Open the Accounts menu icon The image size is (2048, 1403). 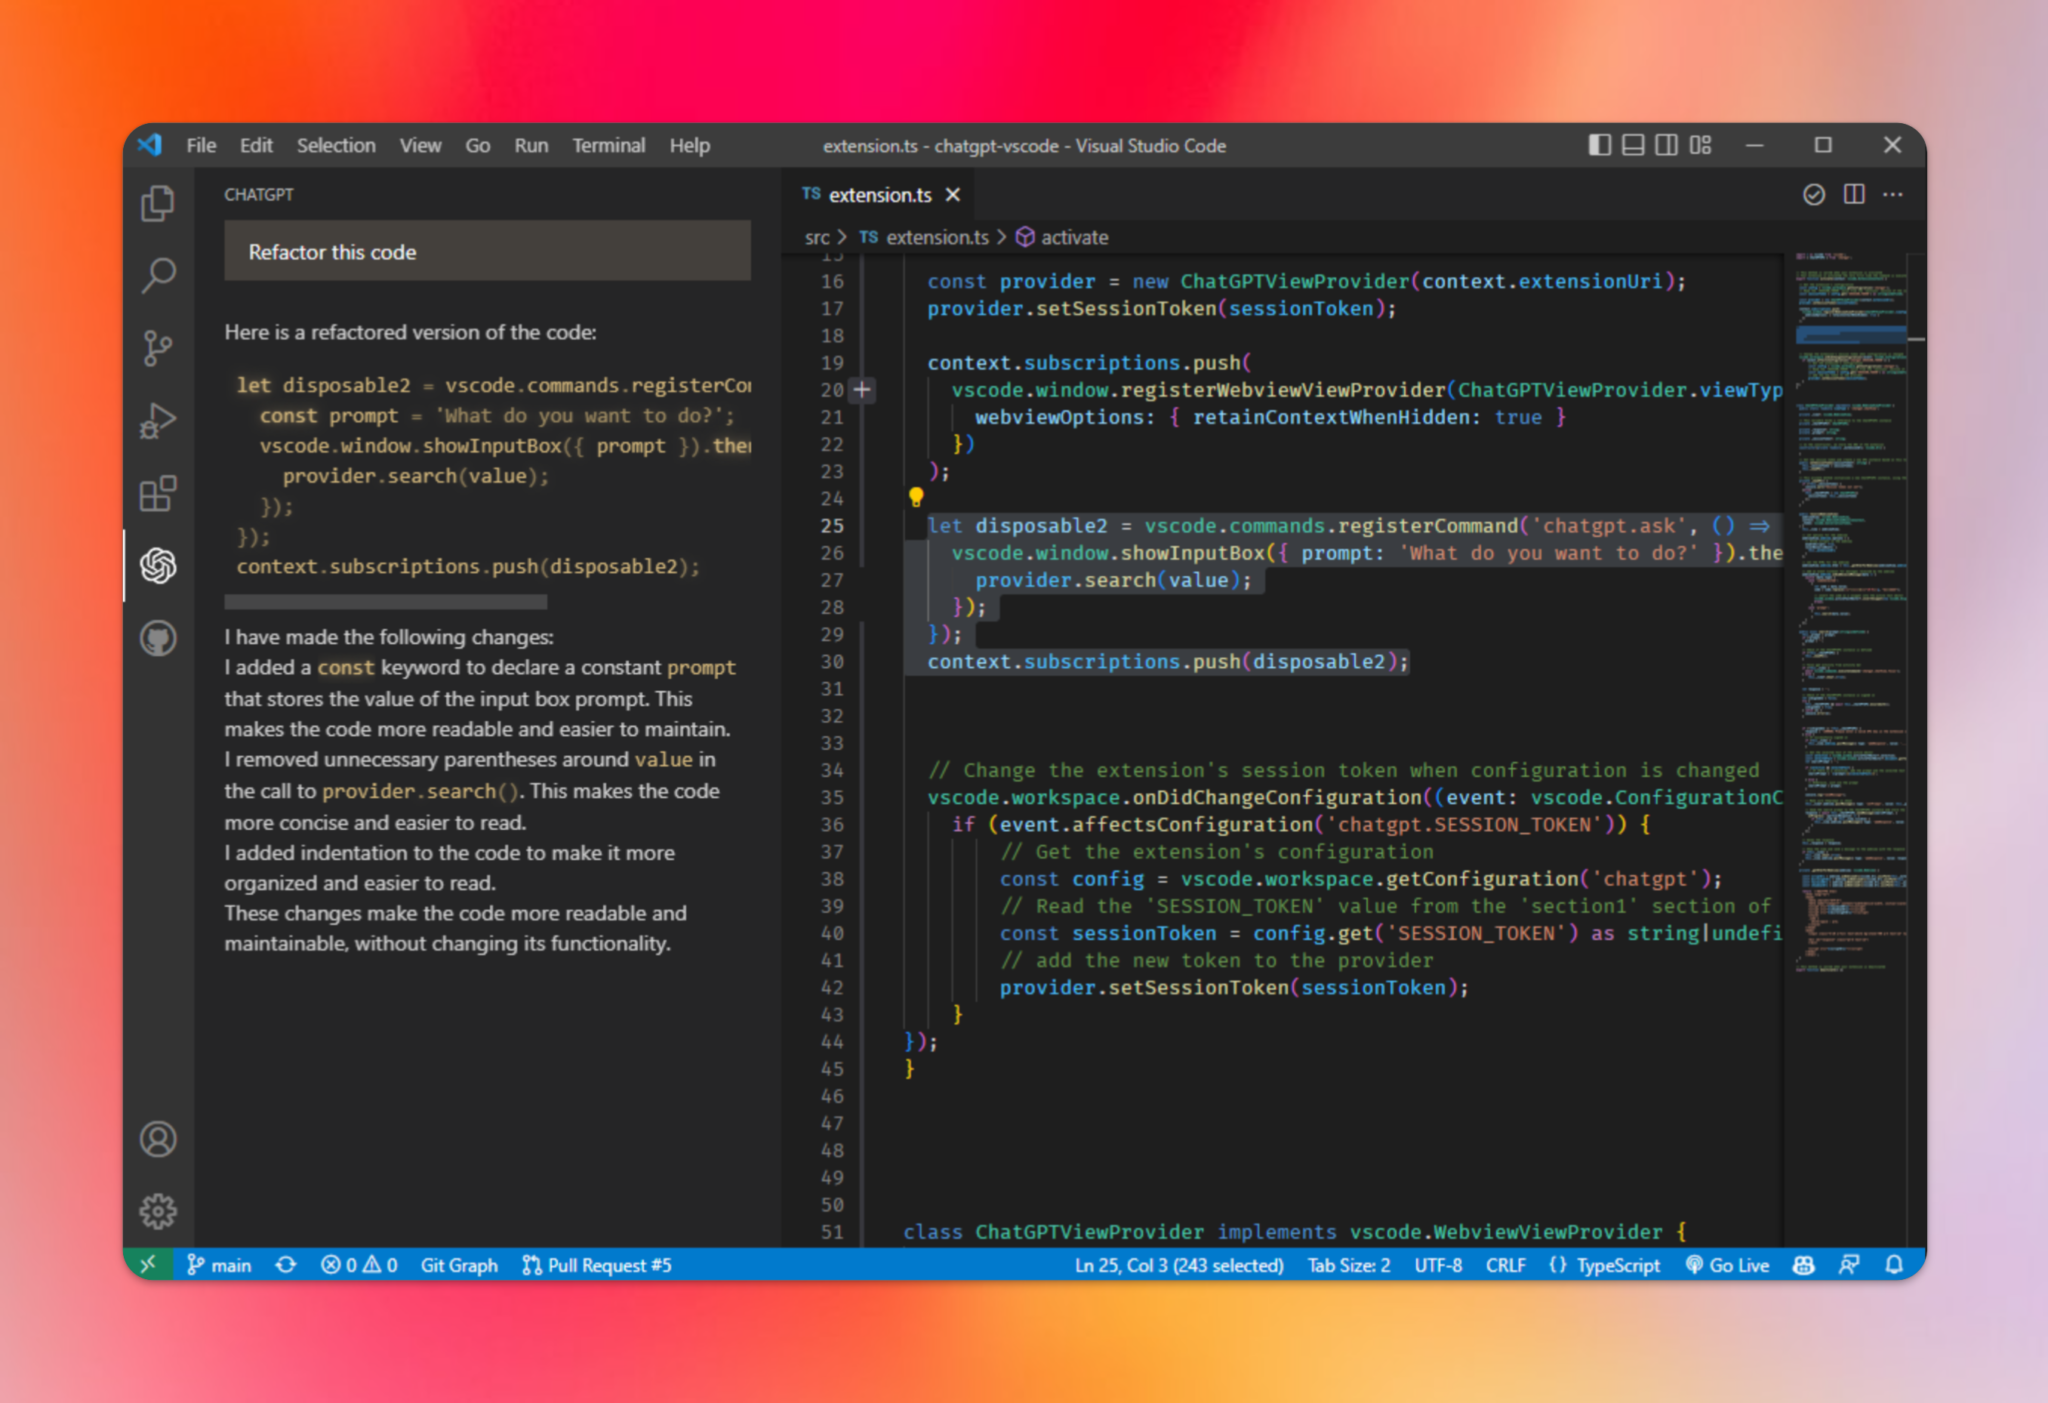[158, 1139]
